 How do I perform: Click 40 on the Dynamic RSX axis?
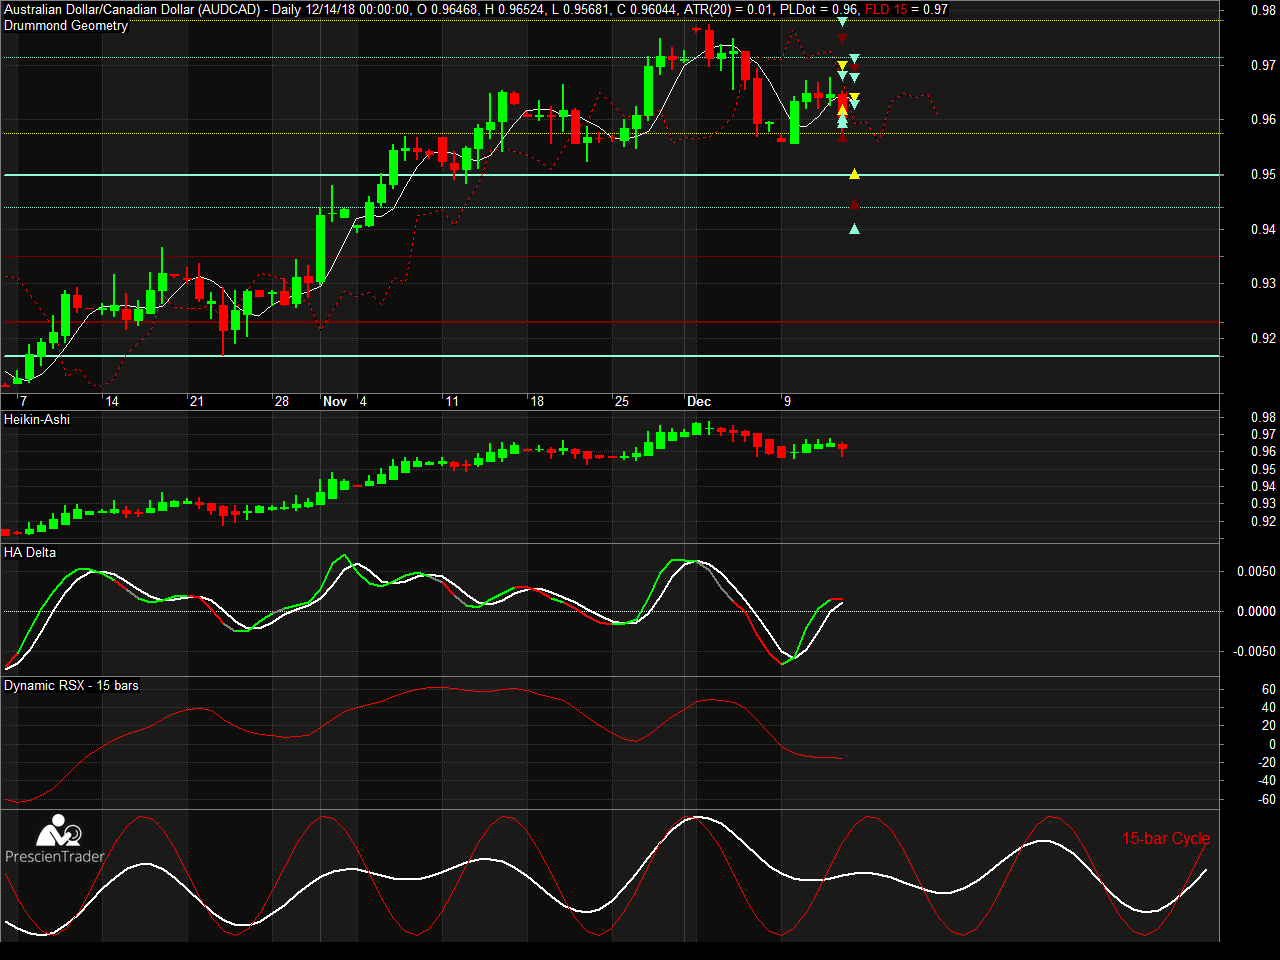tap(1269, 708)
